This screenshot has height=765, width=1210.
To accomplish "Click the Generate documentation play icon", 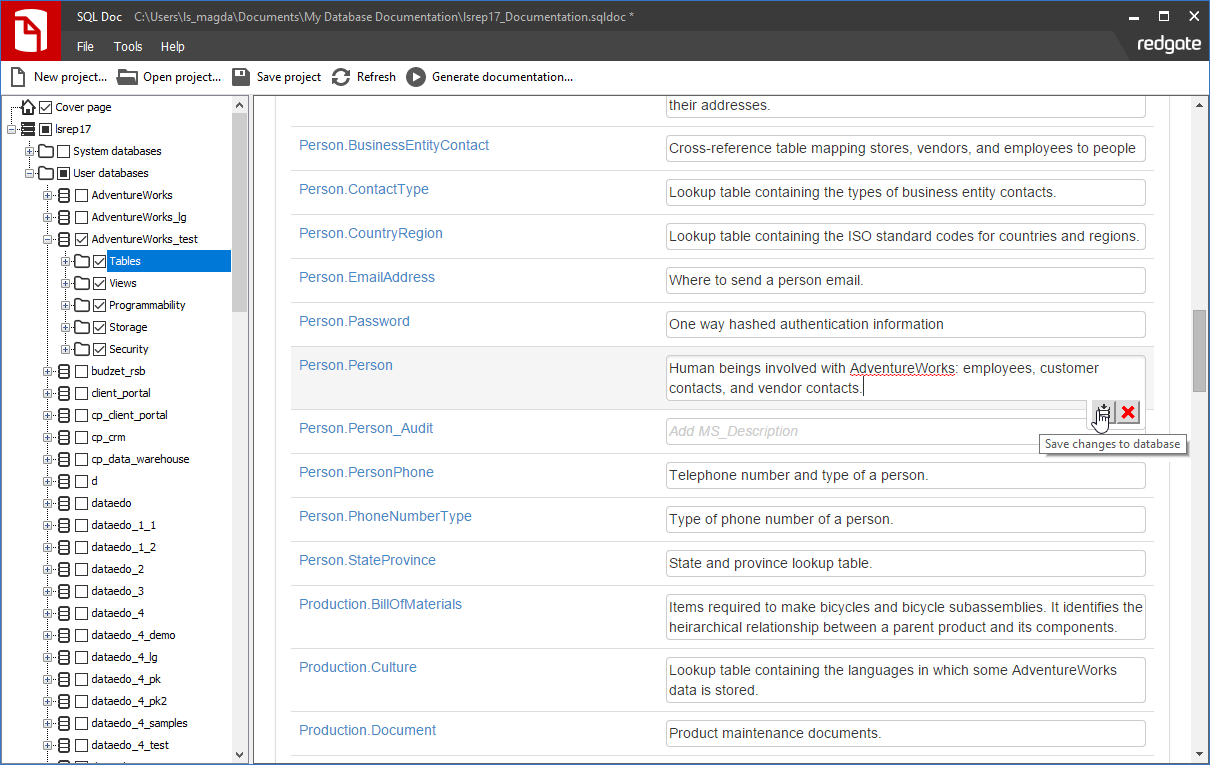I will [x=416, y=77].
